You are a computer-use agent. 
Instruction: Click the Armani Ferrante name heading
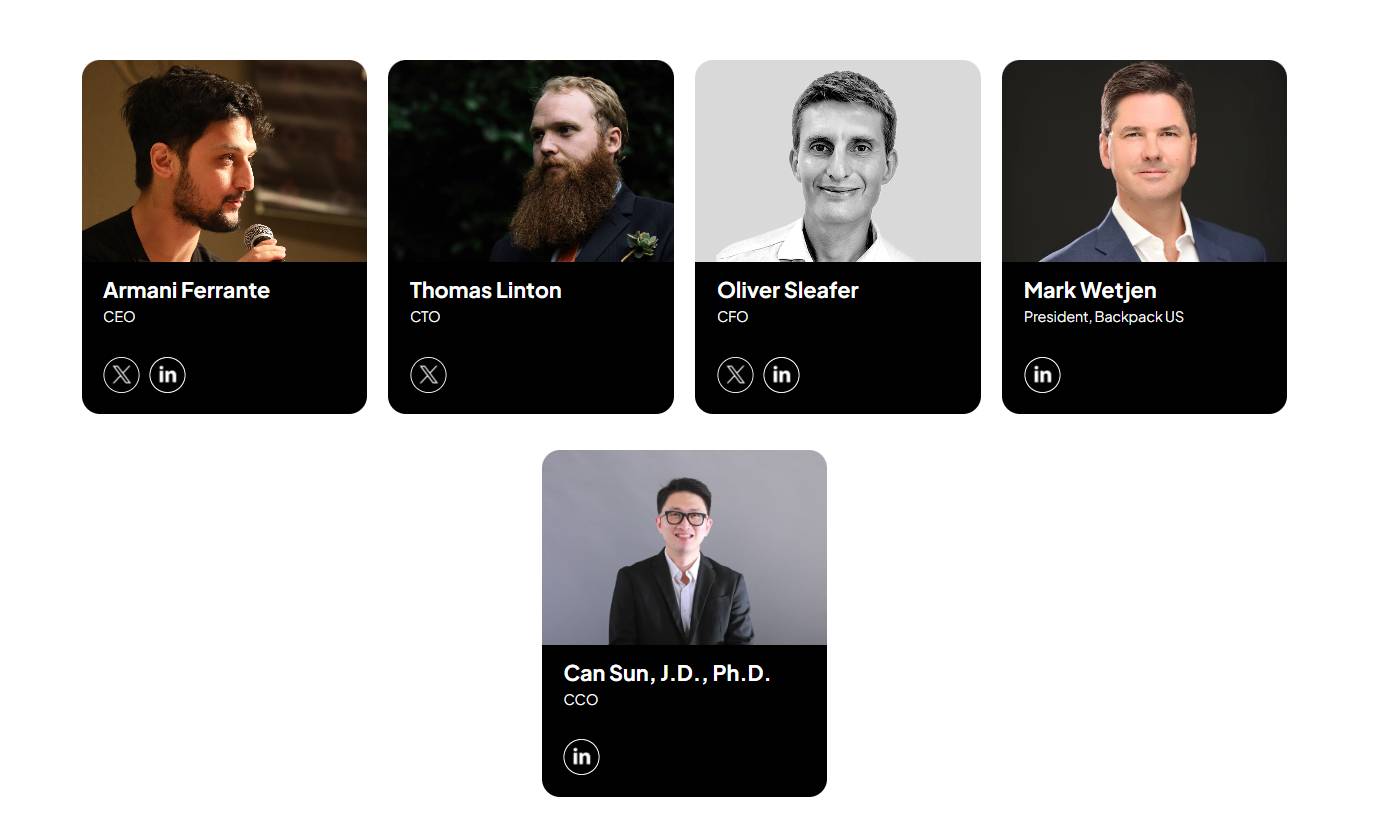point(186,290)
